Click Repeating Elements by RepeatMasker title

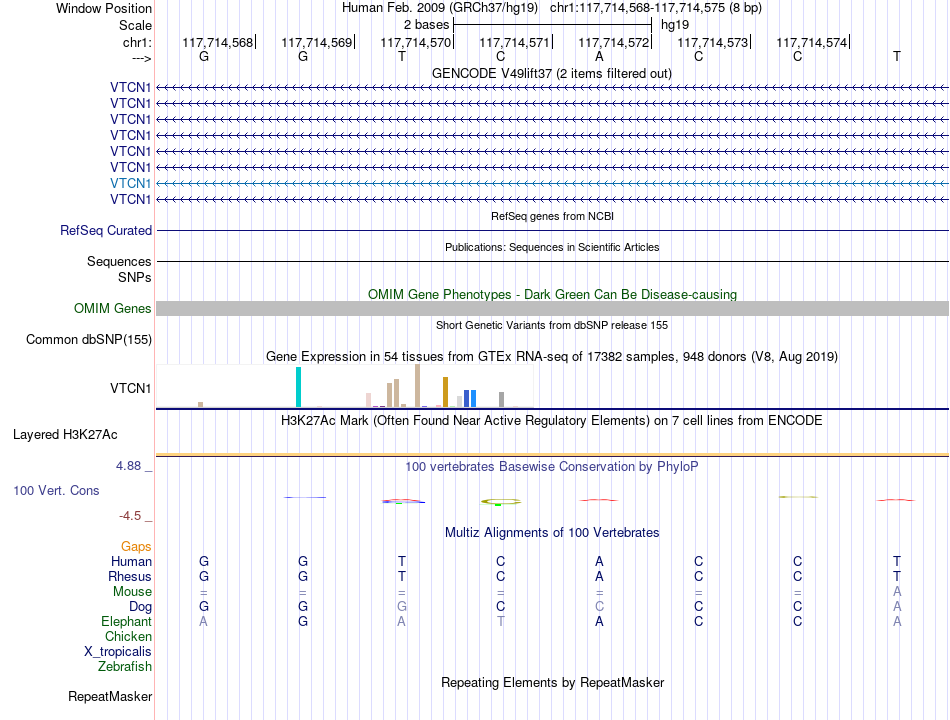click(553, 682)
